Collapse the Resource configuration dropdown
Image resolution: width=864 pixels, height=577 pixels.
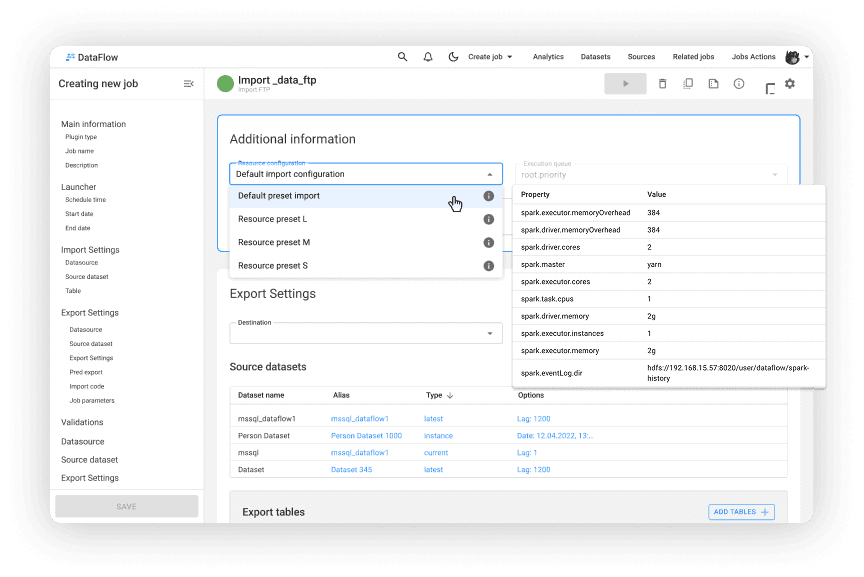[x=489, y=174]
